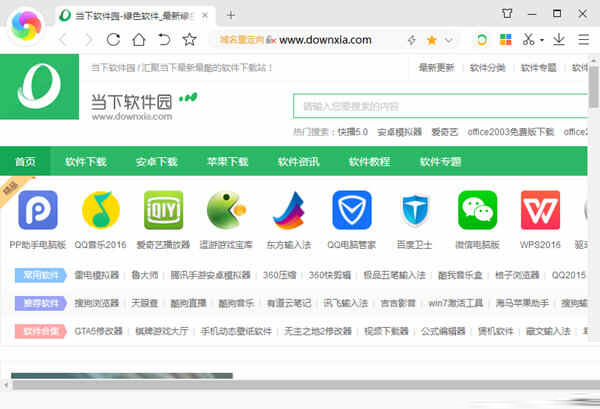Click the horizontal scrollbar left arrow

pyautogui.click(x=5, y=385)
